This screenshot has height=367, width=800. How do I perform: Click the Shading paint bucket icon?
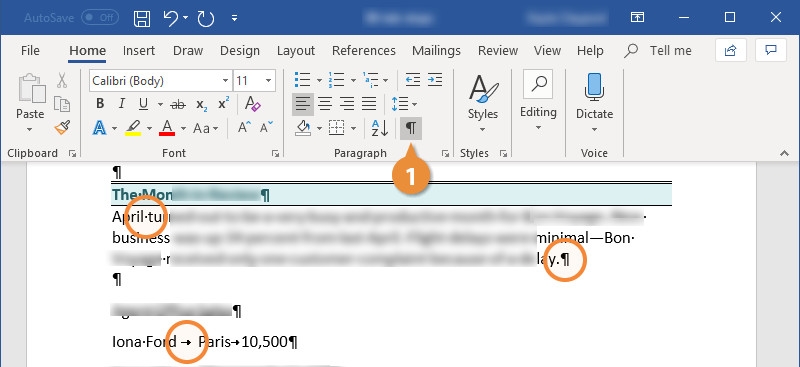coord(303,128)
